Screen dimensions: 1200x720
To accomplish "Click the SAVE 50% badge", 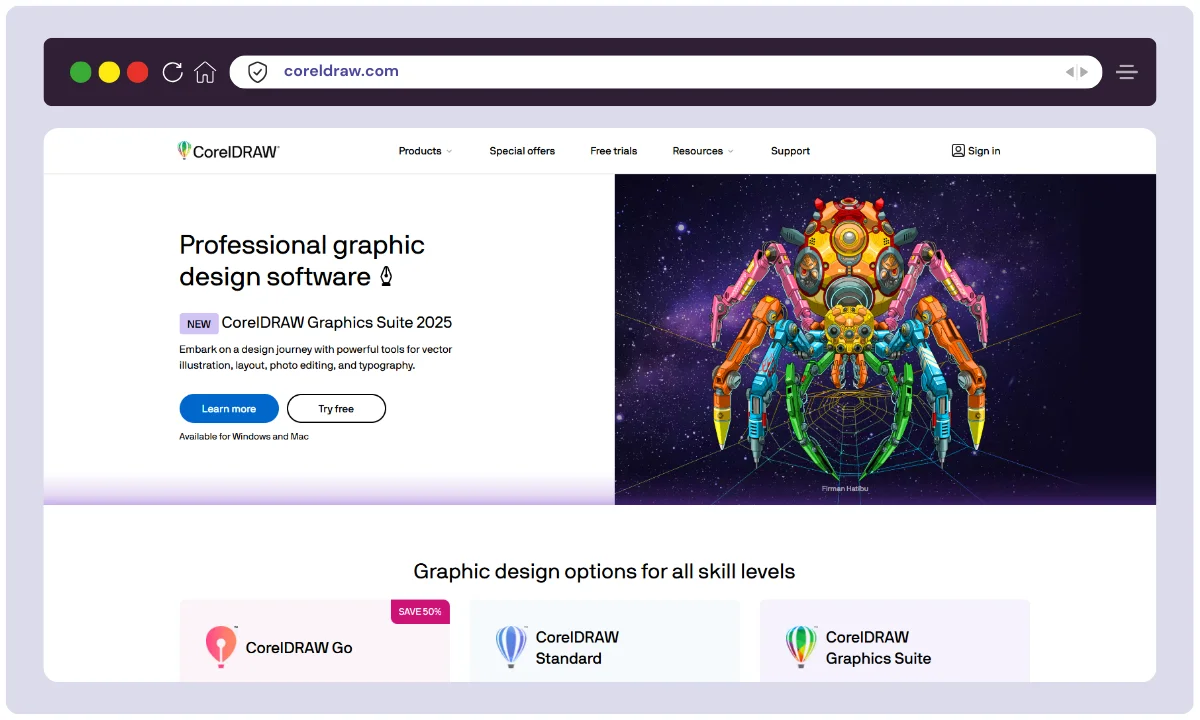I will tap(420, 612).
